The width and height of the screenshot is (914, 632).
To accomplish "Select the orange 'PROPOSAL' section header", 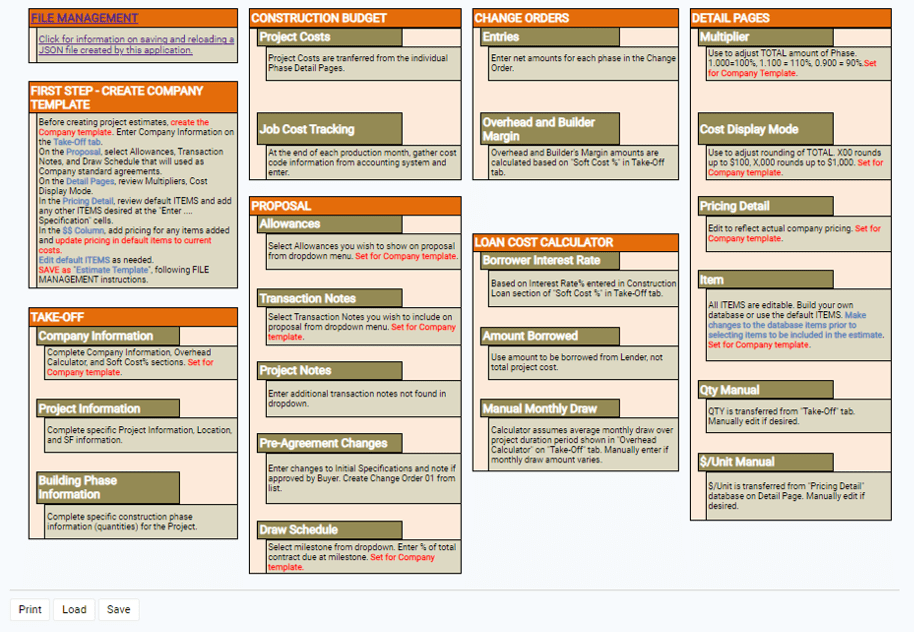I will coord(355,206).
